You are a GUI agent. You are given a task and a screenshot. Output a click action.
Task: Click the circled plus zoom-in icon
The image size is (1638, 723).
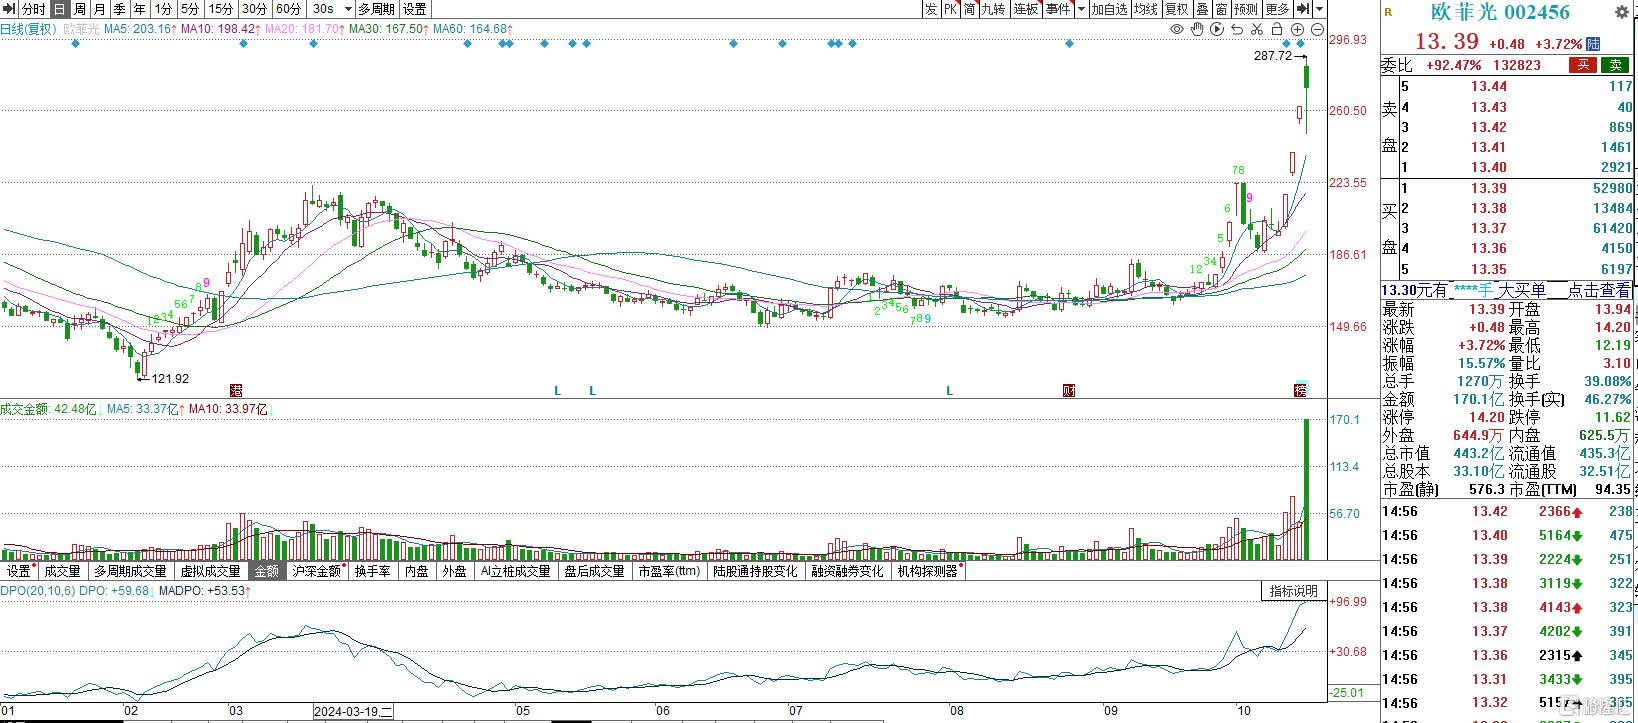point(1298,29)
